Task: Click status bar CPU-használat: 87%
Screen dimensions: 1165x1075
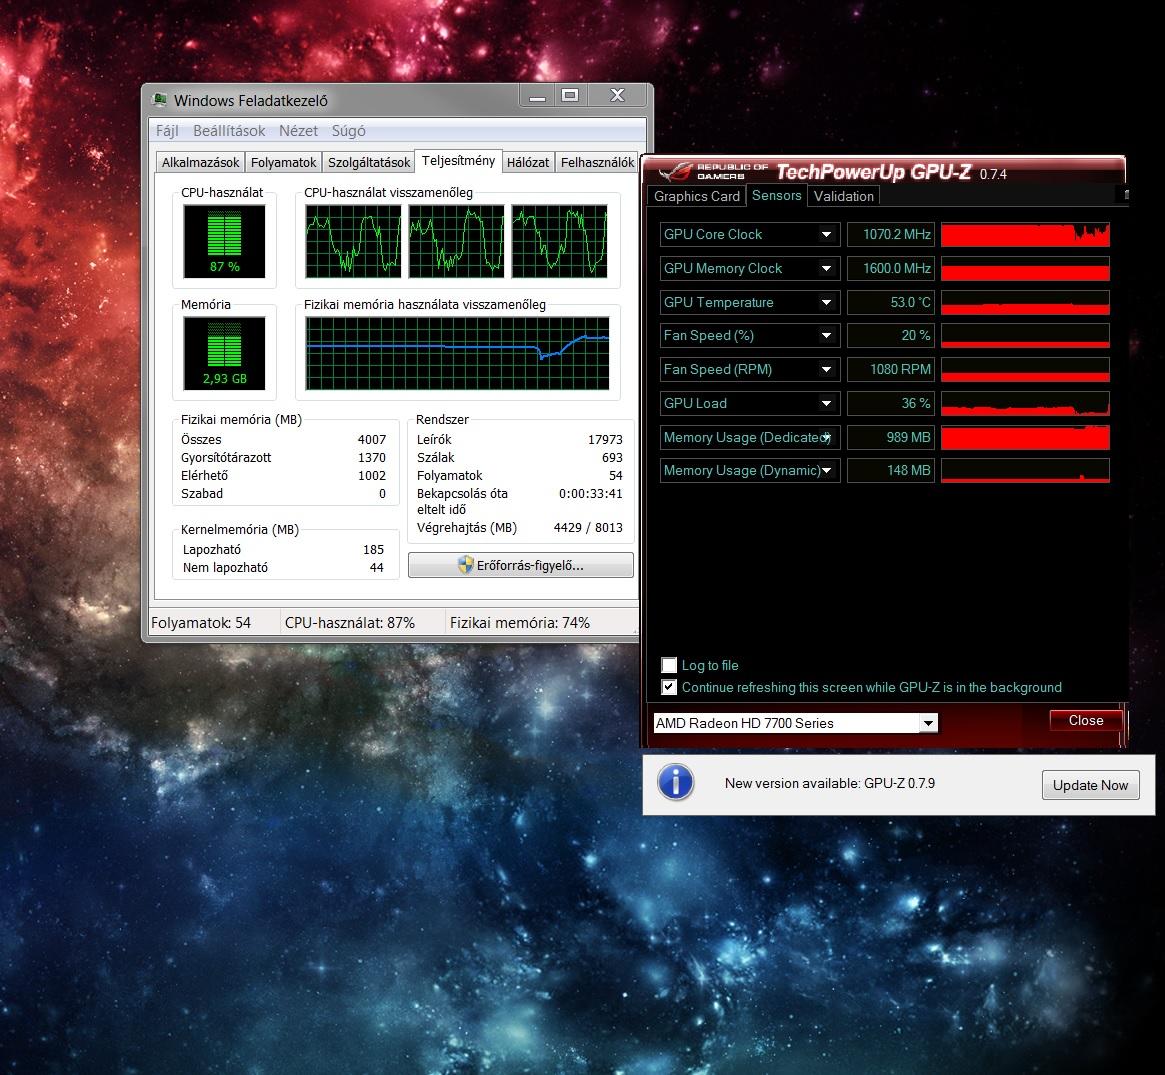Action: click(350, 623)
